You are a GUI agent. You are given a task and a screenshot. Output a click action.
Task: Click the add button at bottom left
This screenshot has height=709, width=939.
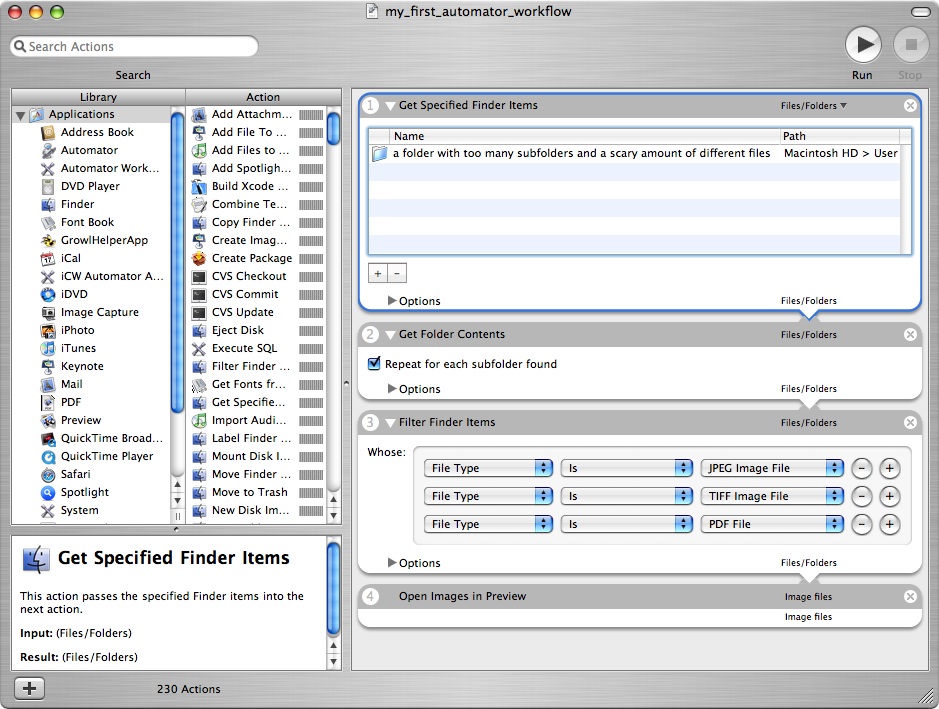click(29, 689)
